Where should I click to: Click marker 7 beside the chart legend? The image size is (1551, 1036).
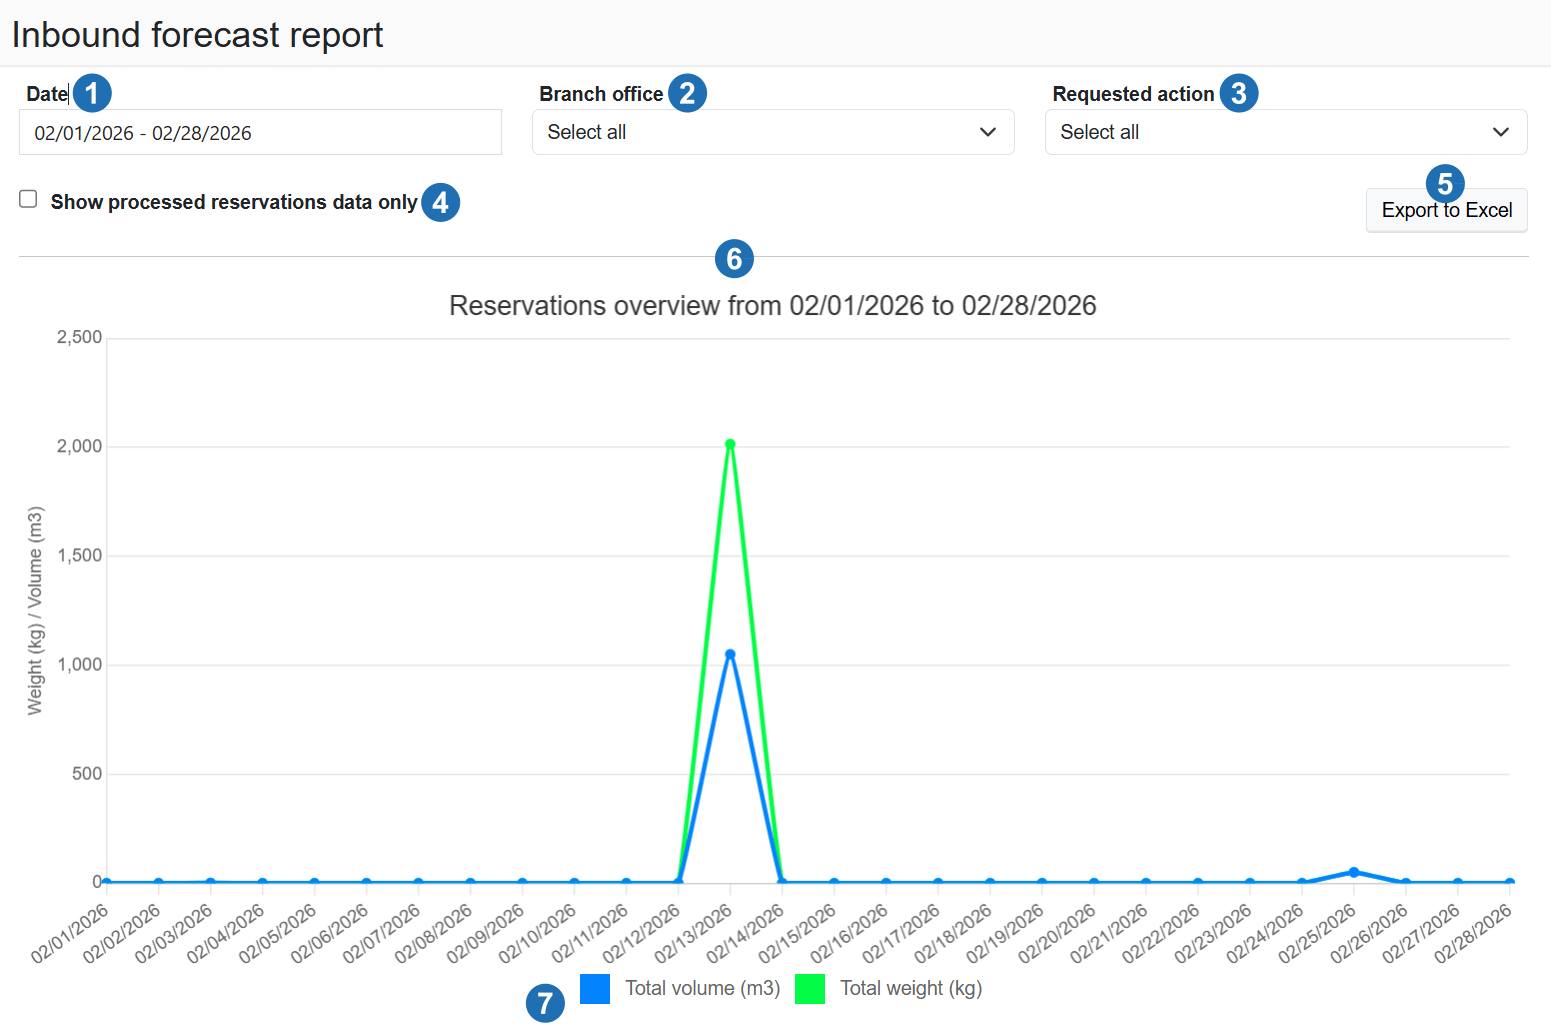coord(545,1003)
